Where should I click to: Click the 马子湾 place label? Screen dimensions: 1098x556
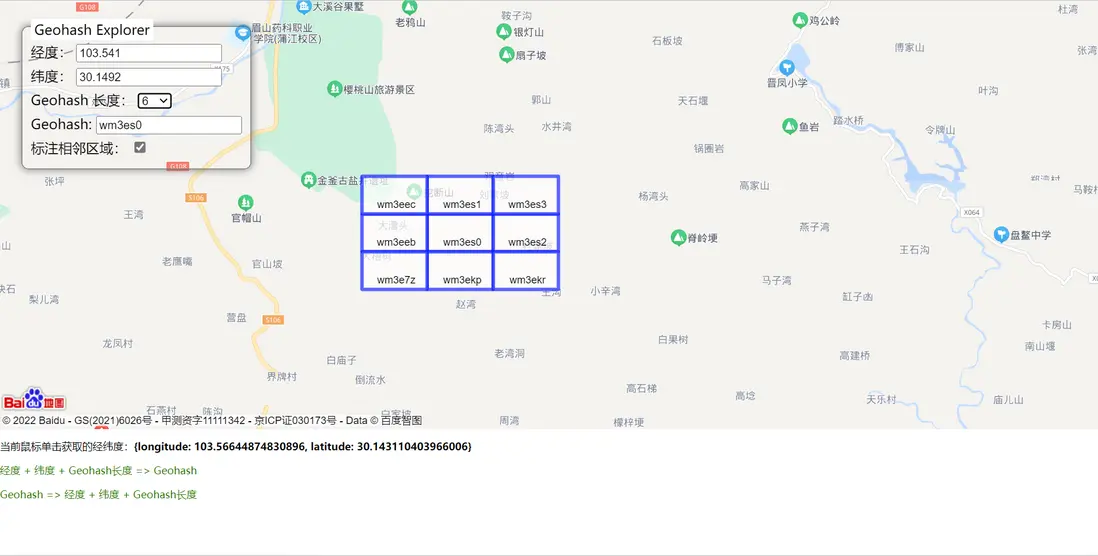click(x=777, y=280)
